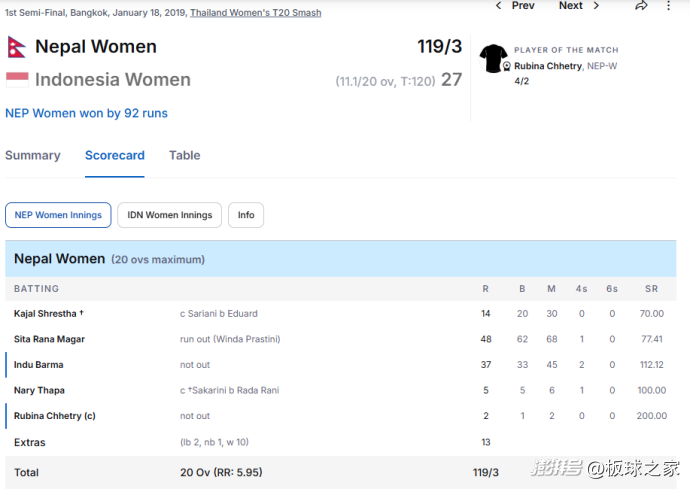This screenshot has height=489, width=690.
Task: Click the Indonesia flag icon
Action: tap(17, 80)
